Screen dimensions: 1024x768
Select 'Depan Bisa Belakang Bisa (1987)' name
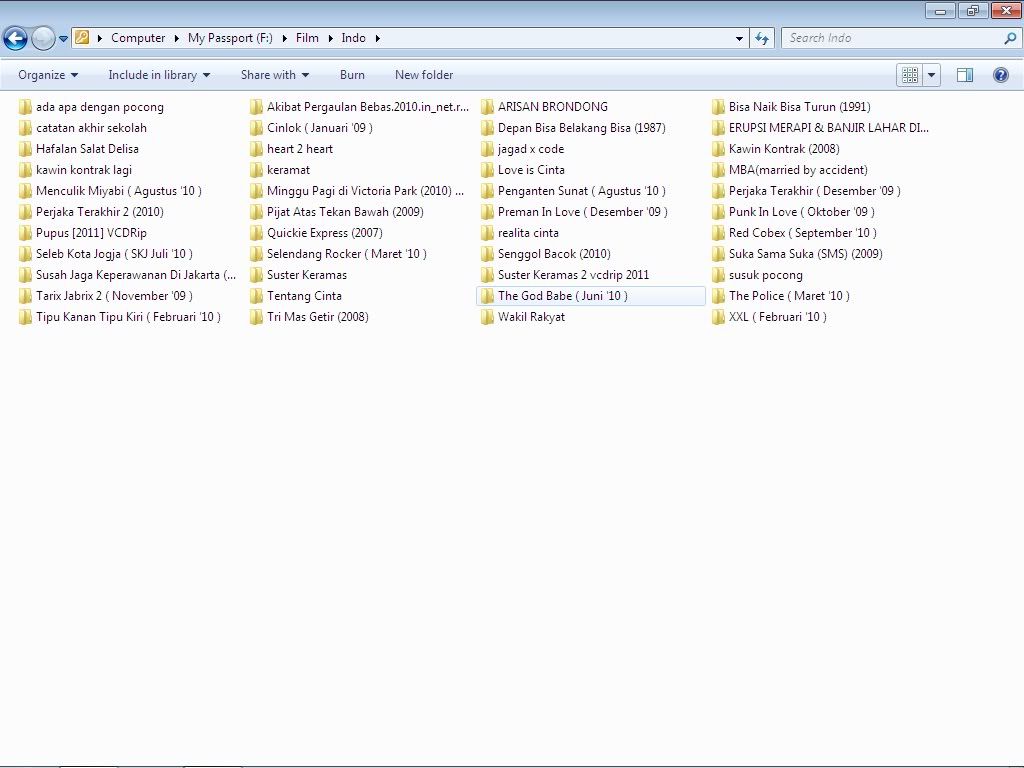pos(581,128)
